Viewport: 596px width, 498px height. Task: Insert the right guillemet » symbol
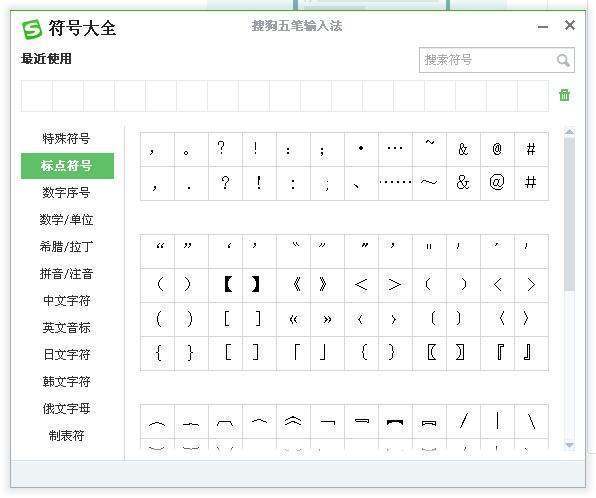(327, 319)
